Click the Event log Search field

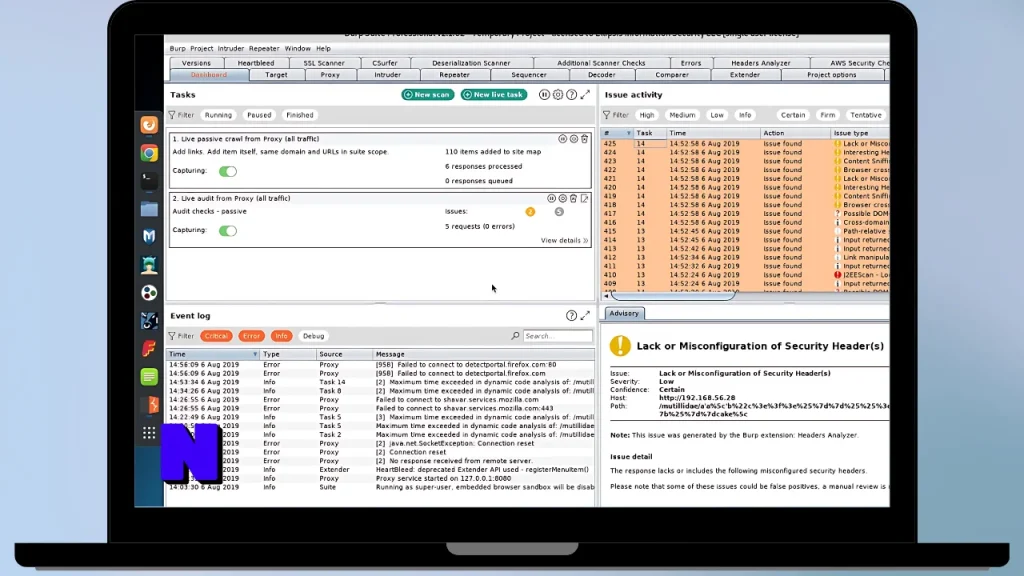(x=557, y=336)
